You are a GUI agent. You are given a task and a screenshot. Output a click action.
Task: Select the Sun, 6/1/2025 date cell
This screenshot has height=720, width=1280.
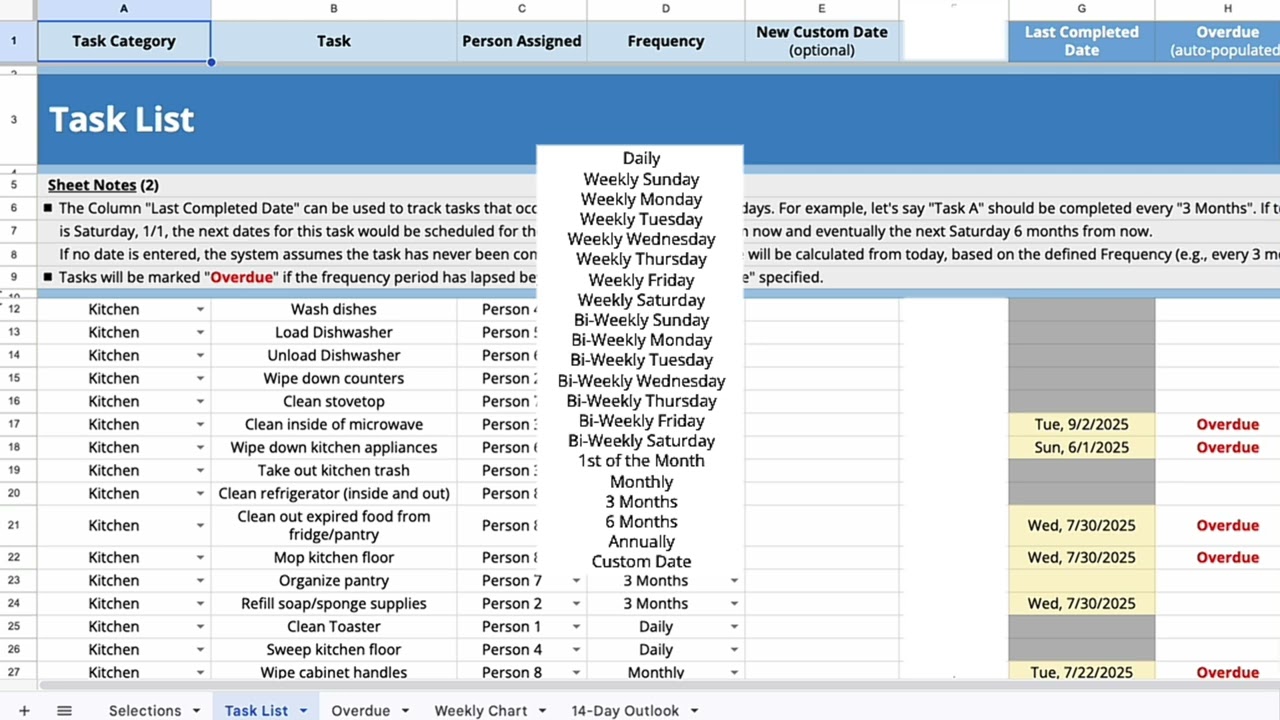click(x=1082, y=447)
